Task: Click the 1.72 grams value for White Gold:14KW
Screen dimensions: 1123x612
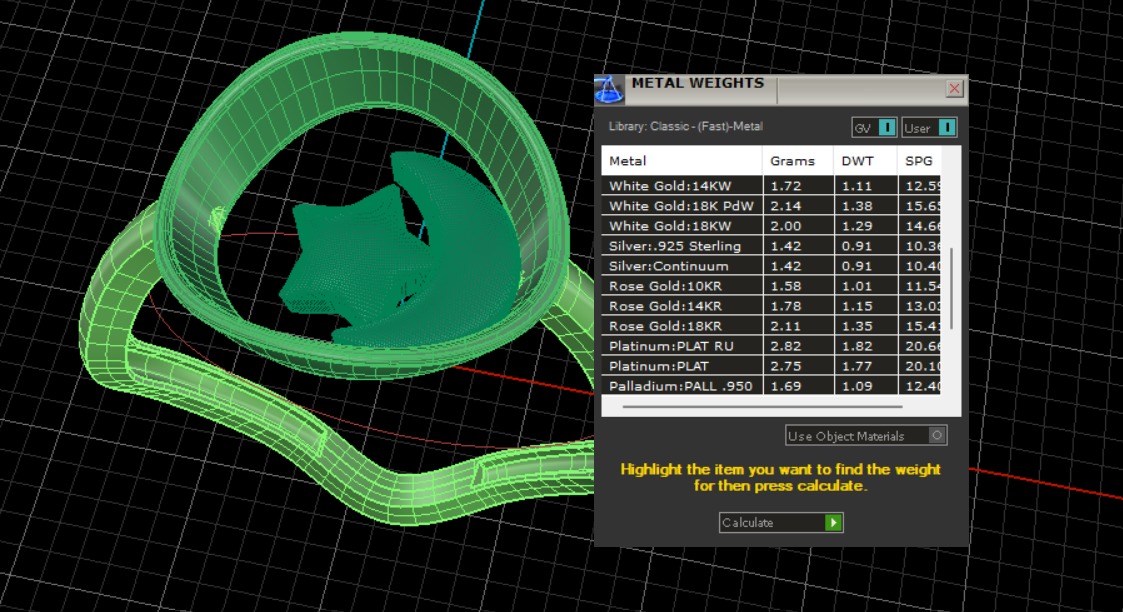Action: coord(786,185)
